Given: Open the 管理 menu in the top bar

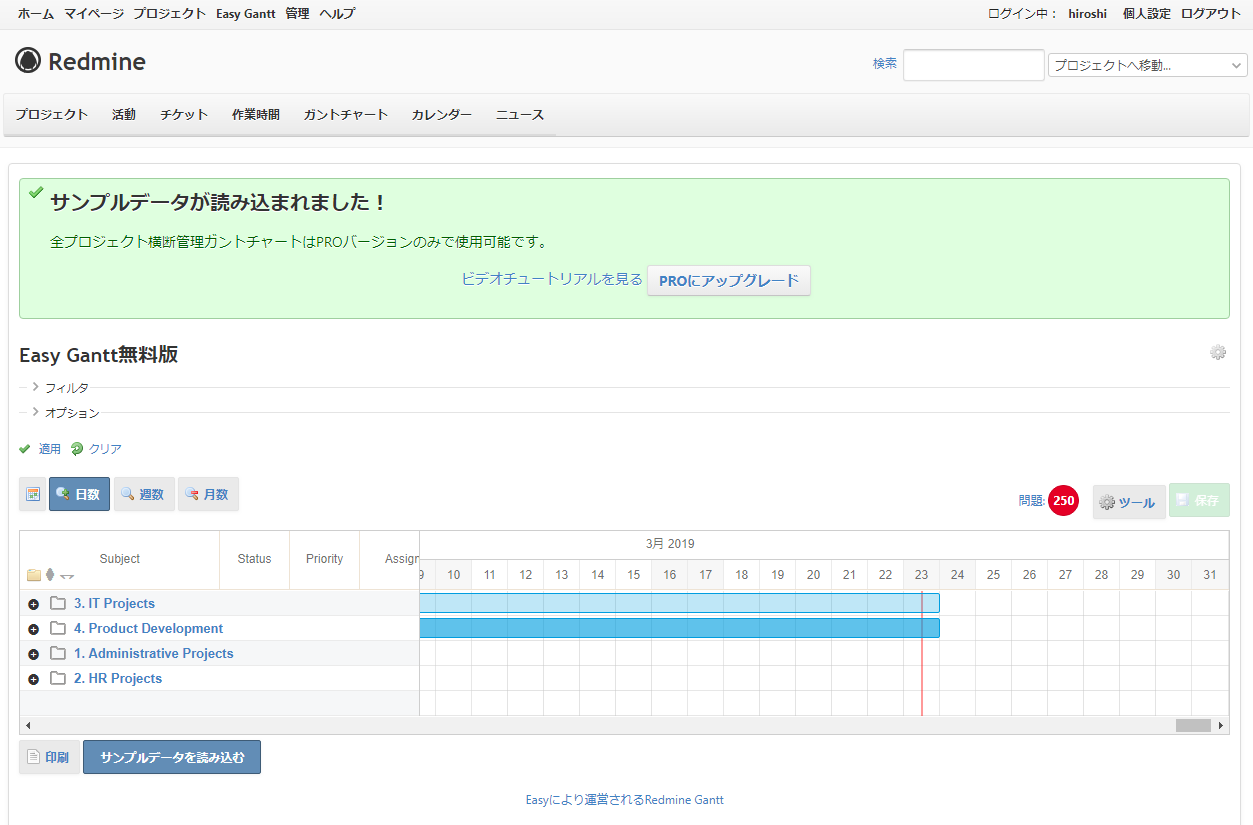Looking at the screenshot, I should pyautogui.click(x=296, y=13).
